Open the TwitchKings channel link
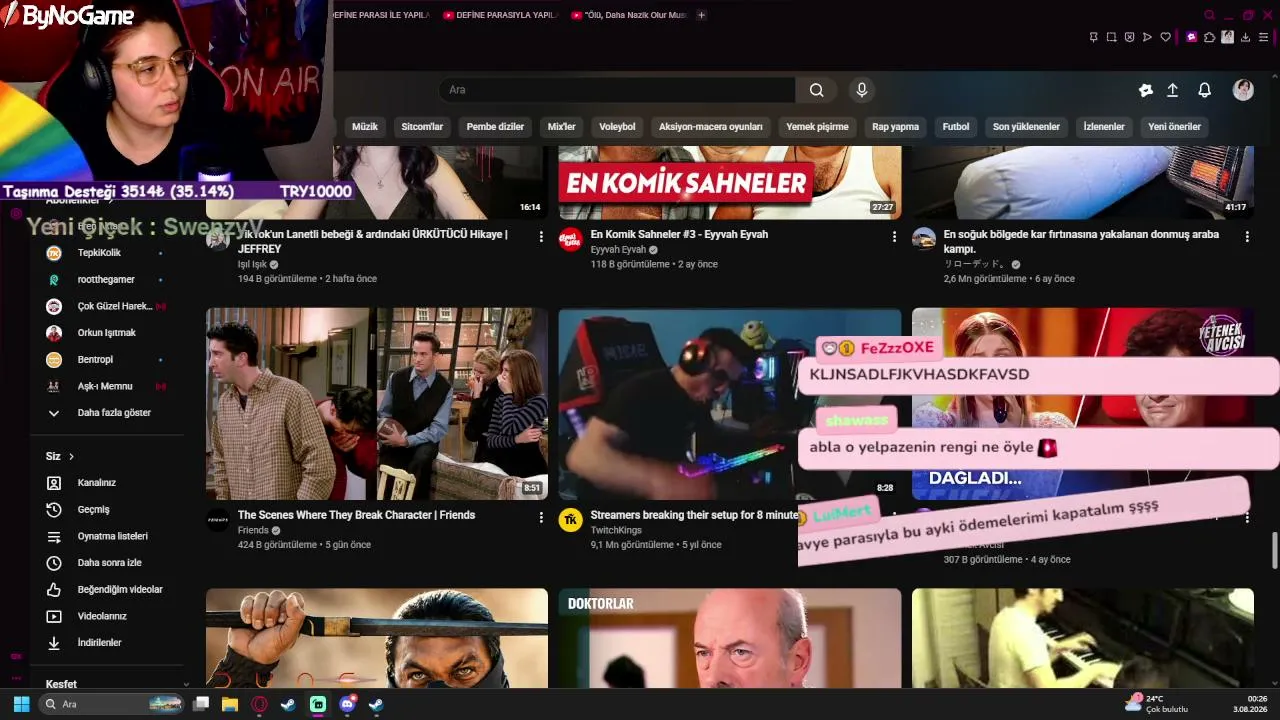Viewport: 1280px width, 720px height. click(614, 531)
